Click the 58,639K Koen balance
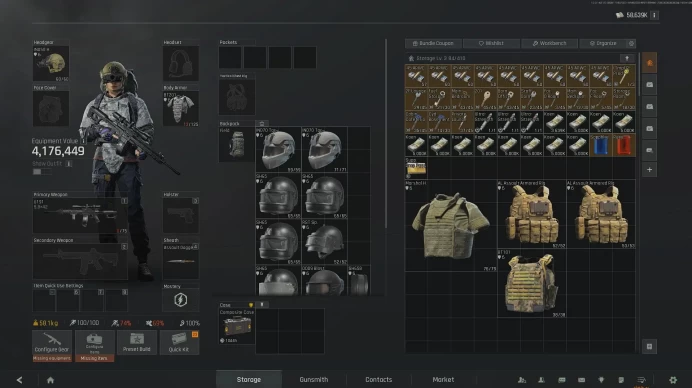692x388 pixels. click(632, 15)
